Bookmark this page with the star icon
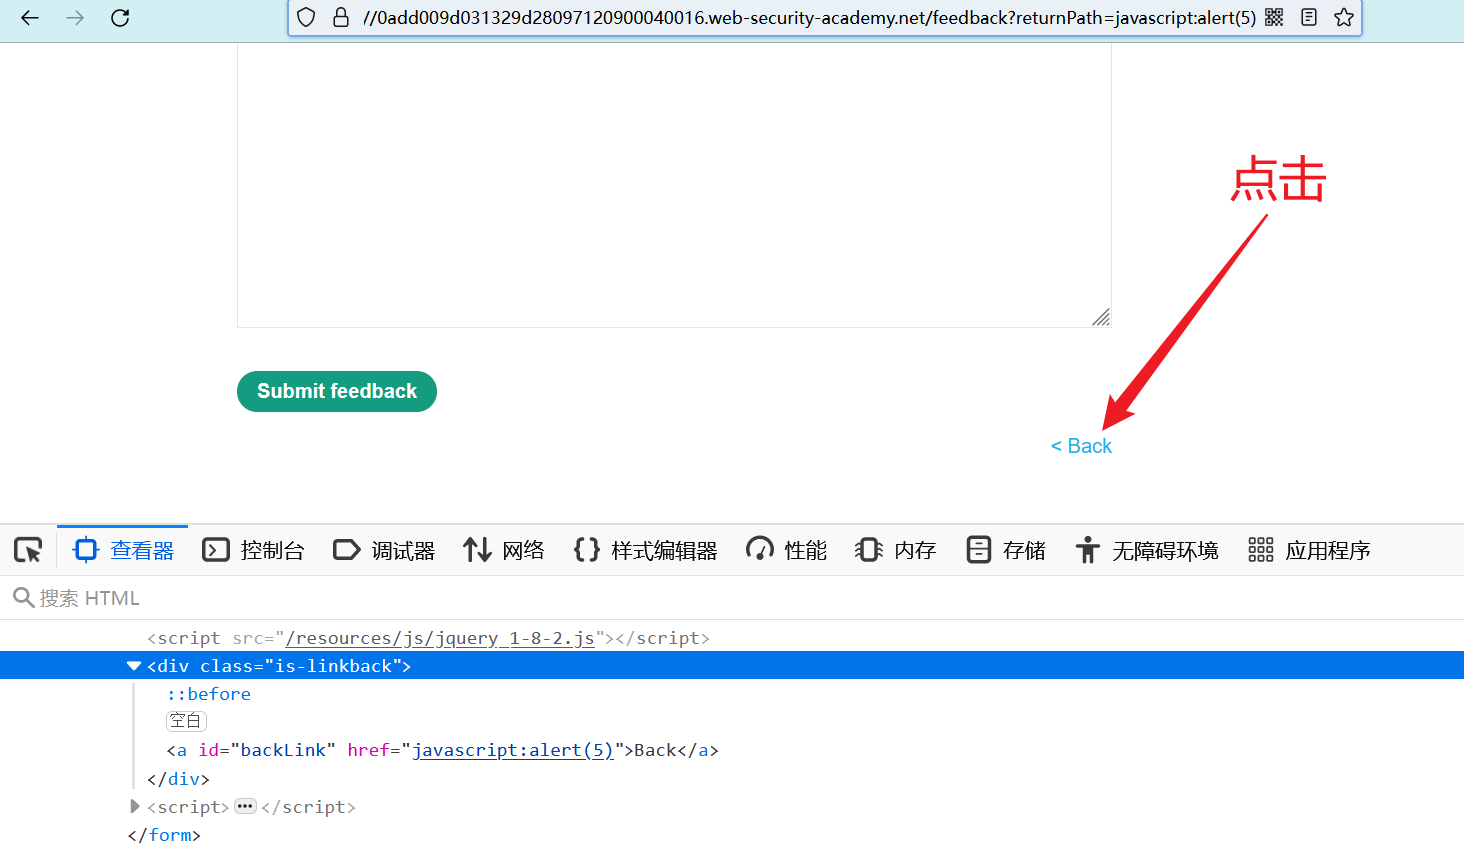 [x=1344, y=17]
